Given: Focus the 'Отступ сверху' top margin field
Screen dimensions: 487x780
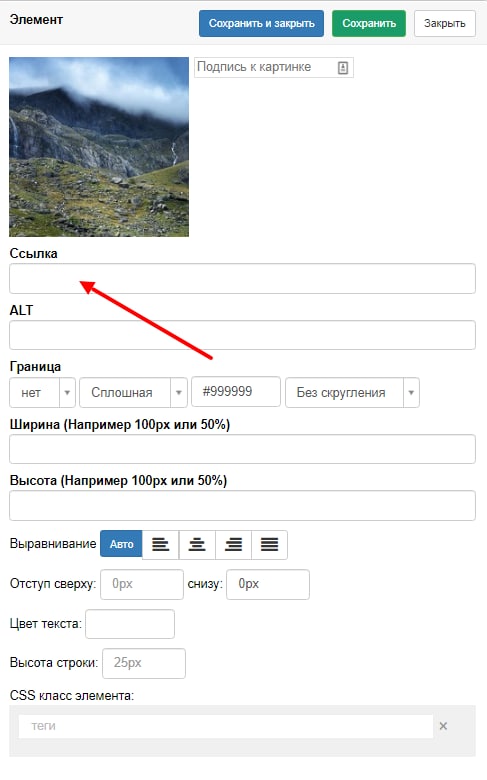Looking at the screenshot, I should pos(142,584).
